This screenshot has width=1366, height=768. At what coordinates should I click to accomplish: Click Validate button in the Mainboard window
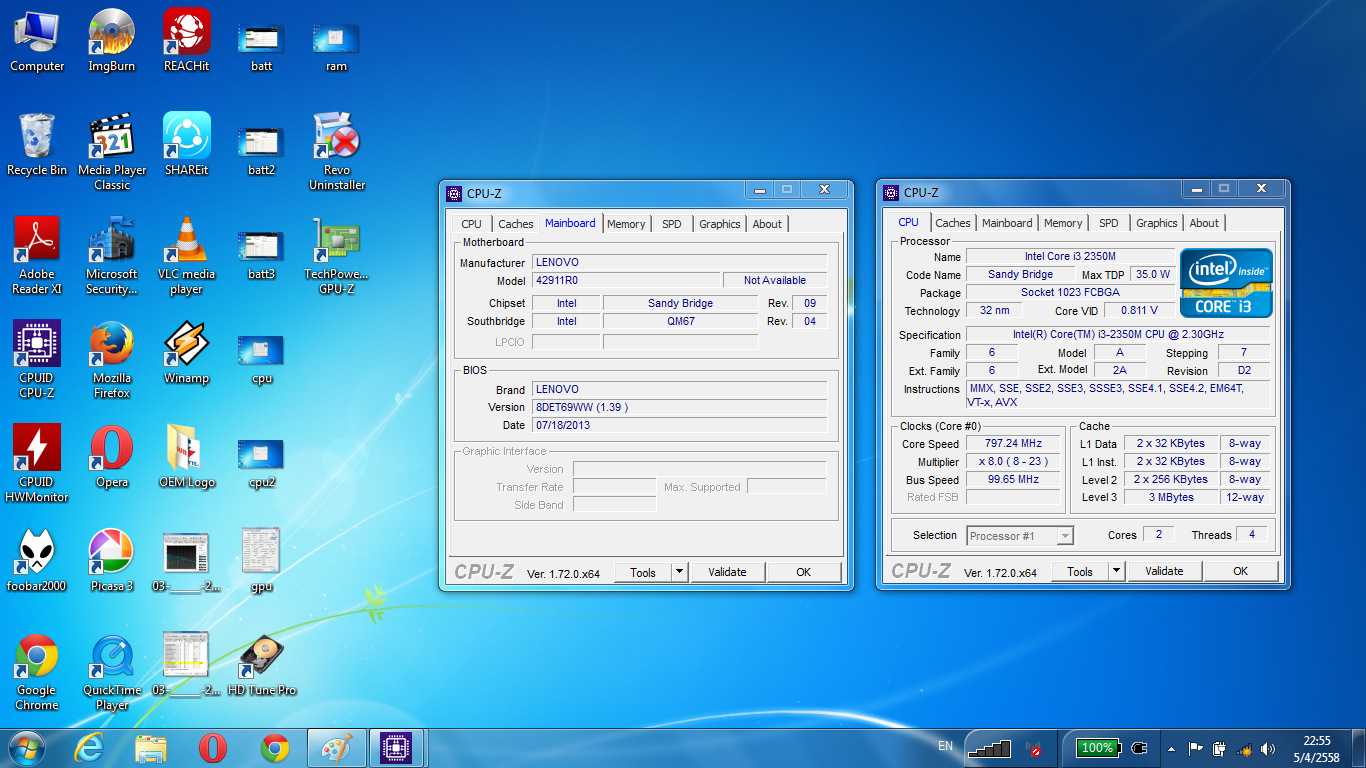point(727,572)
